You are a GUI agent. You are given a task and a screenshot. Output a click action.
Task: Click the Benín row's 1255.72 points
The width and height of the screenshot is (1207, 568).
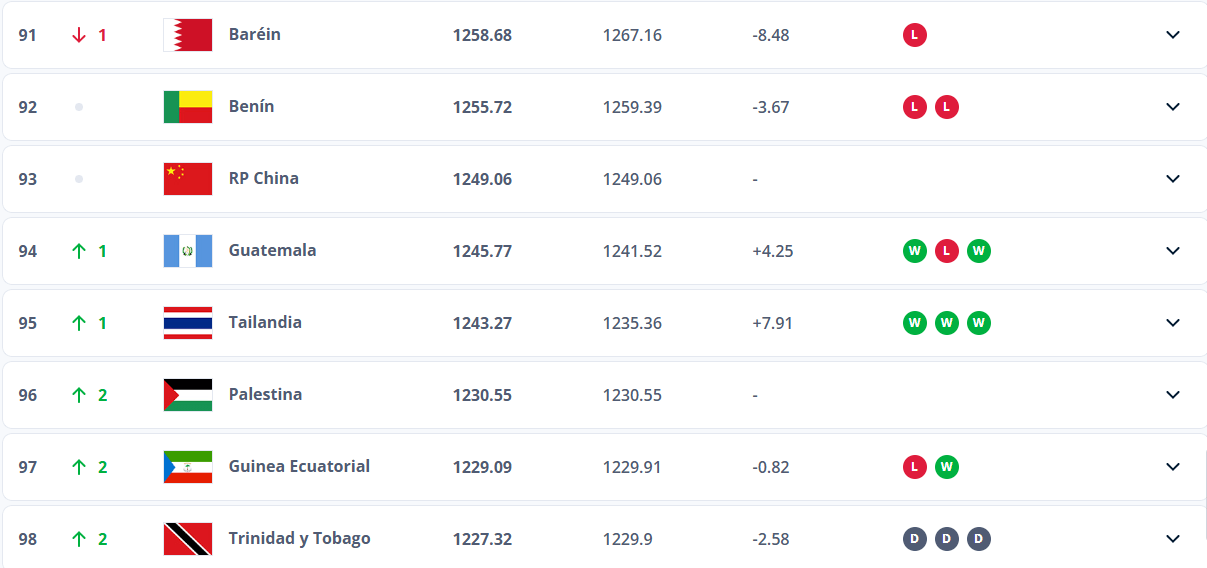[482, 107]
